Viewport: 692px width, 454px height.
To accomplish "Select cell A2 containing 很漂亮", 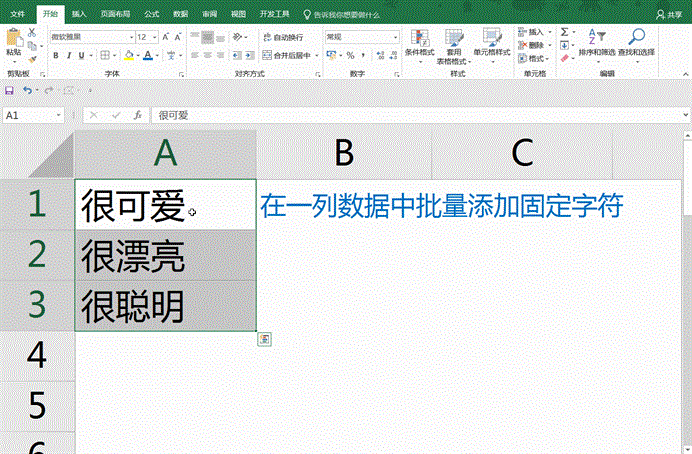I will click(164, 257).
